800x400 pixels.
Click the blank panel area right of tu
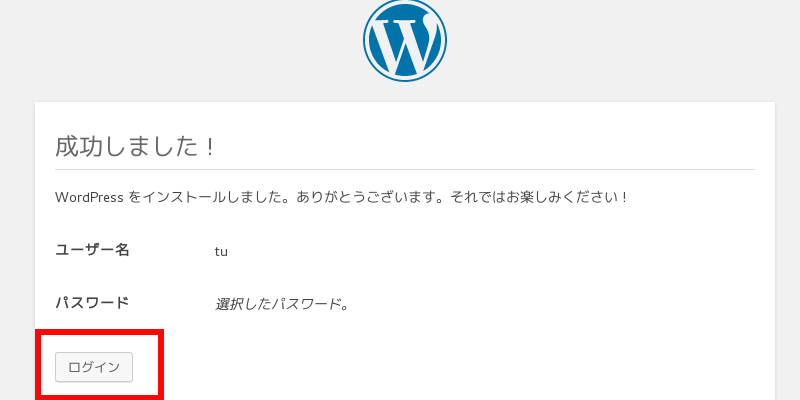(500, 251)
